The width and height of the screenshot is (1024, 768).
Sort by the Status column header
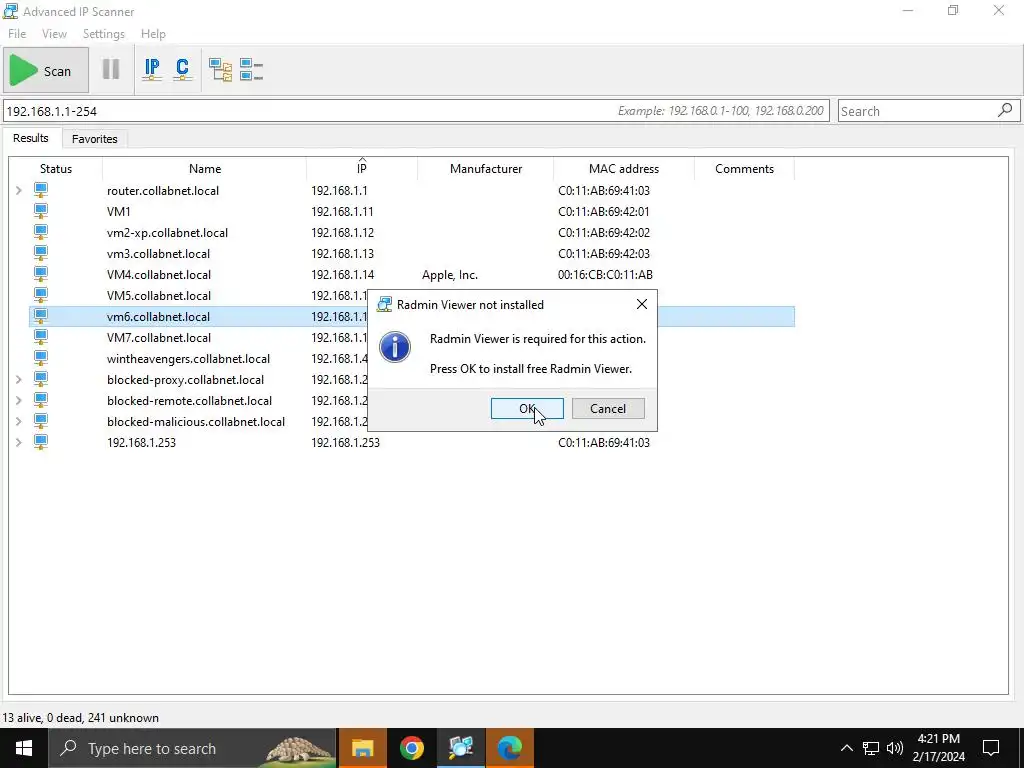click(x=56, y=168)
